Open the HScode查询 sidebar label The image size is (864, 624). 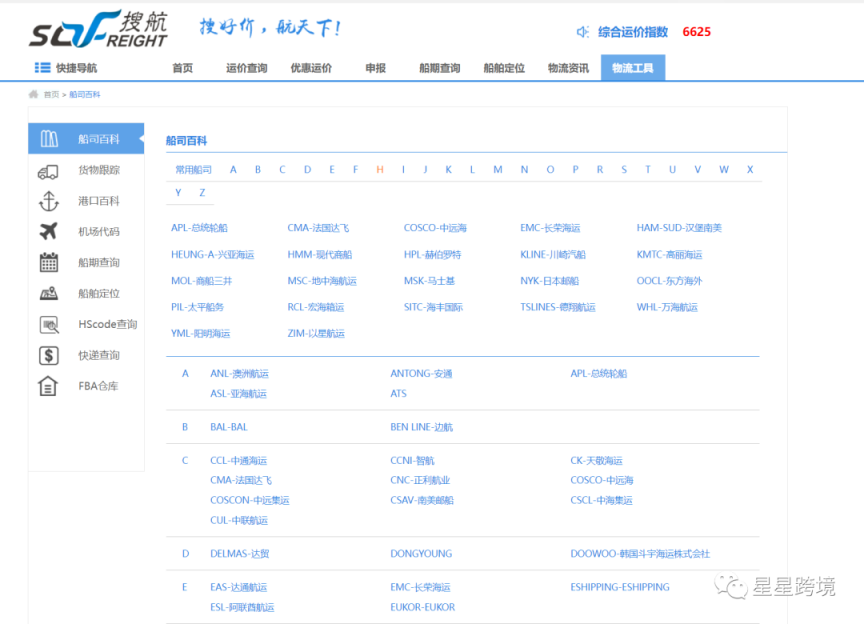point(107,324)
